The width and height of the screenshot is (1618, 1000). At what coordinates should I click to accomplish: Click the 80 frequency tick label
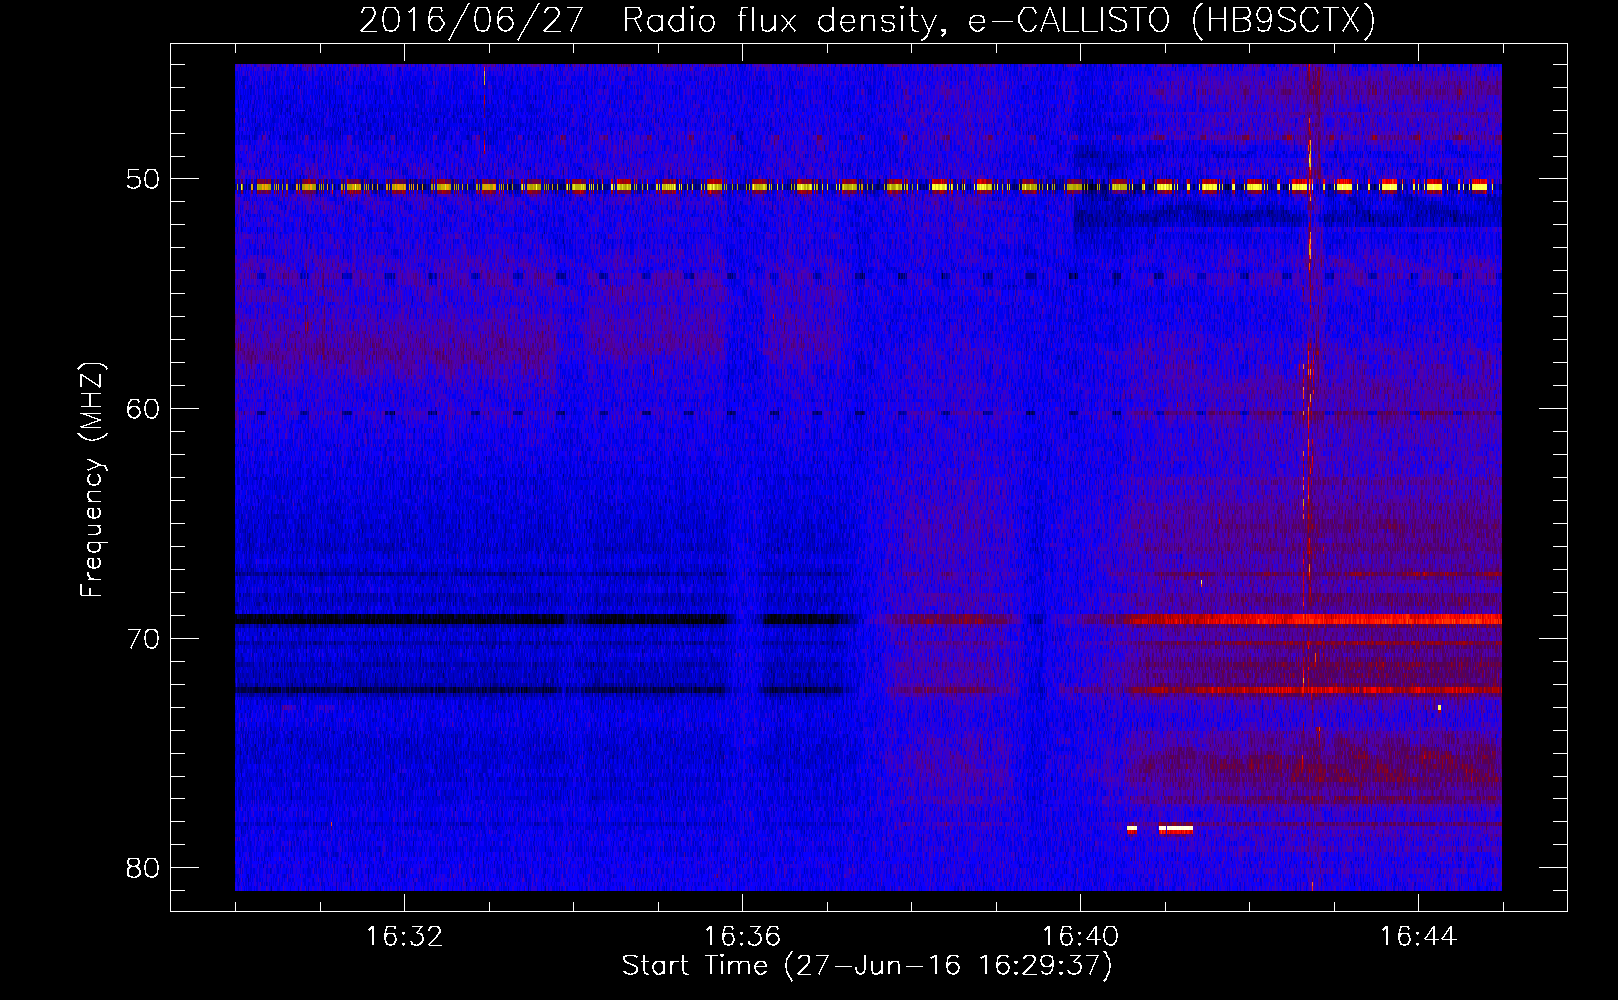click(143, 868)
